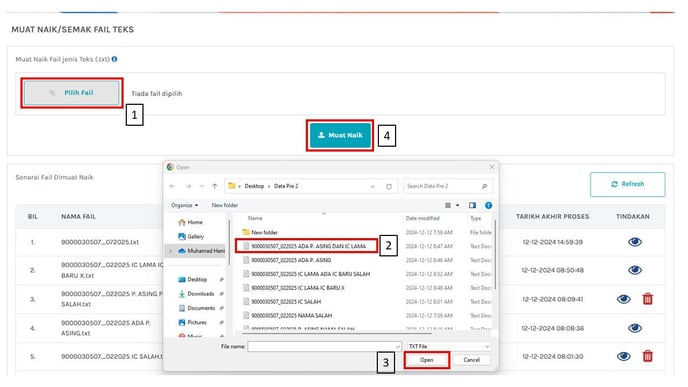Viewport: 688px width, 387px height.
Task: Sort files by Date modified column
Action: click(x=422, y=218)
